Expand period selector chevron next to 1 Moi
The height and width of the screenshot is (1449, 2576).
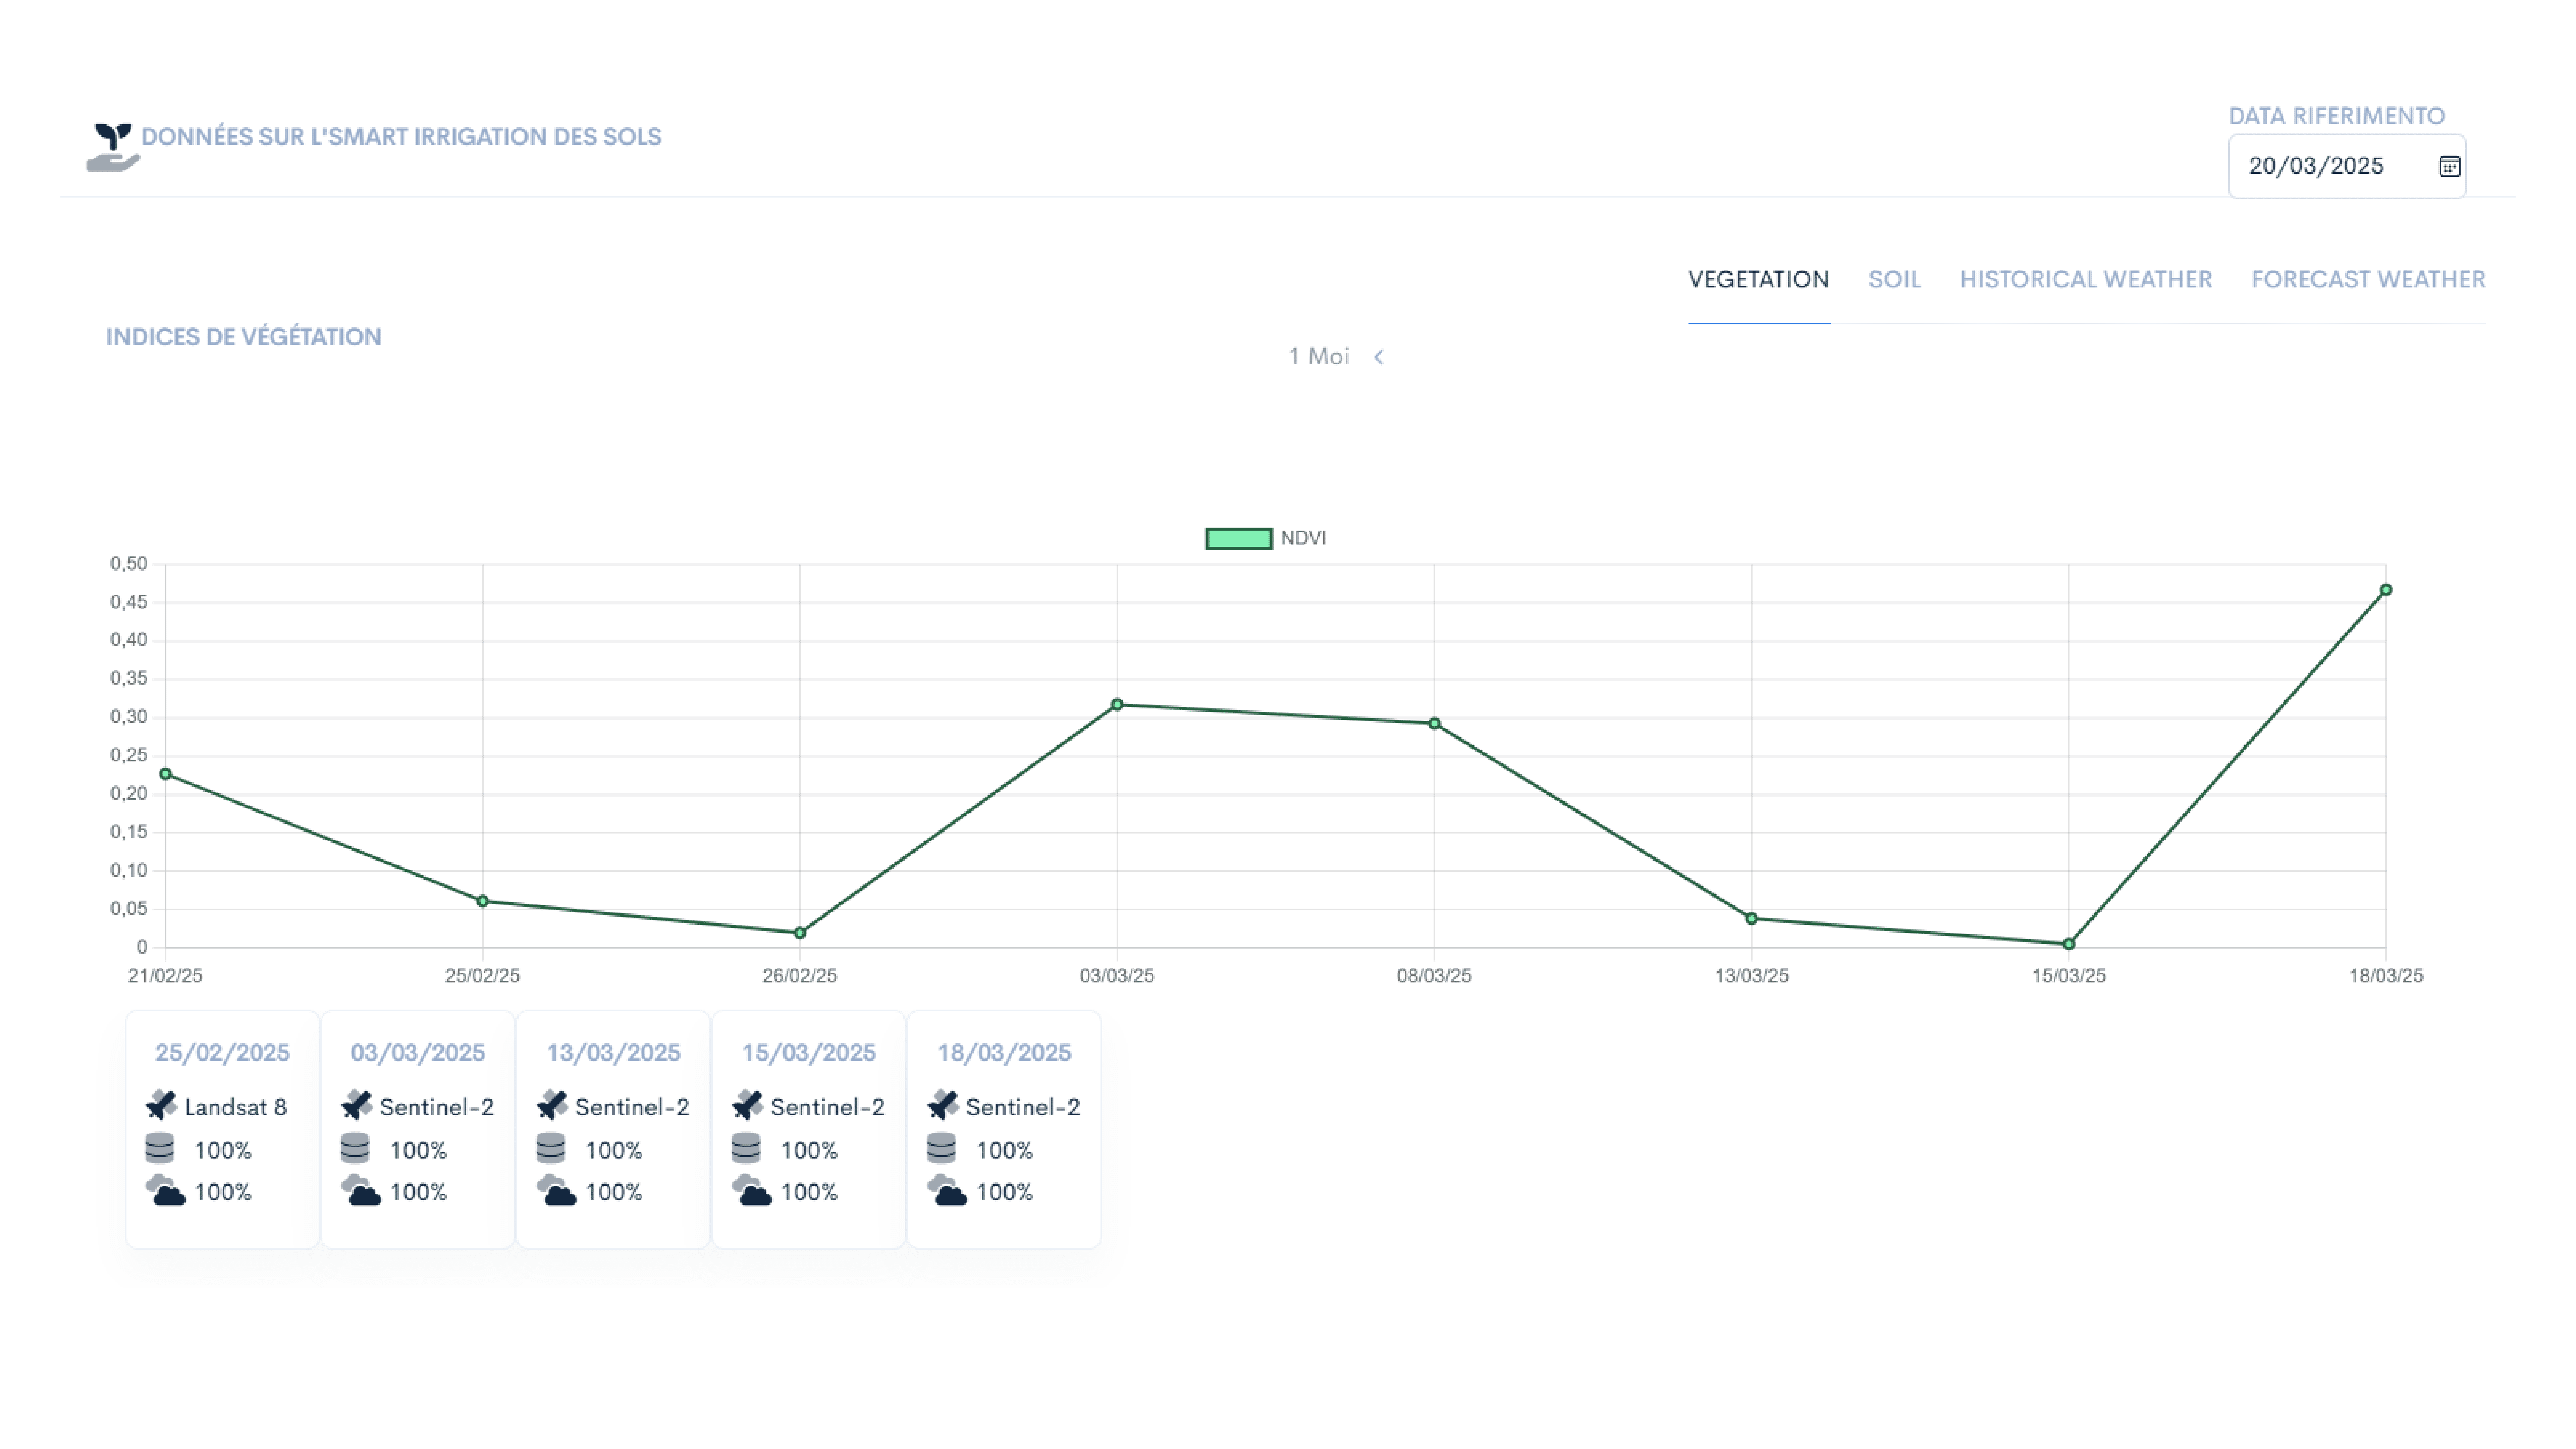tap(1379, 357)
